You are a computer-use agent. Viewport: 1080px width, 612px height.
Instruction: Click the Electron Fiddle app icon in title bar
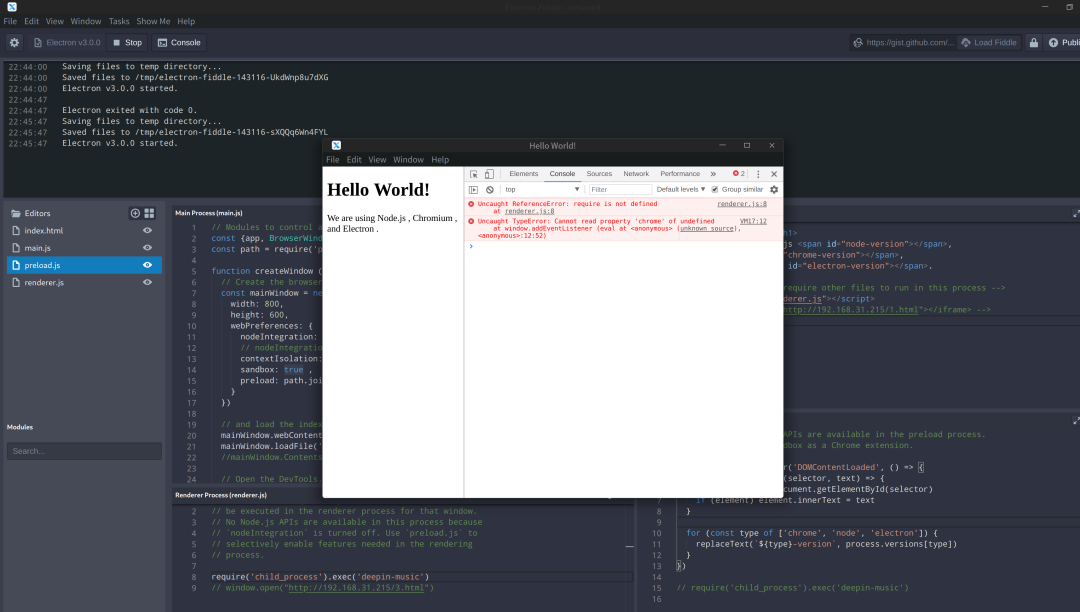(12, 7)
